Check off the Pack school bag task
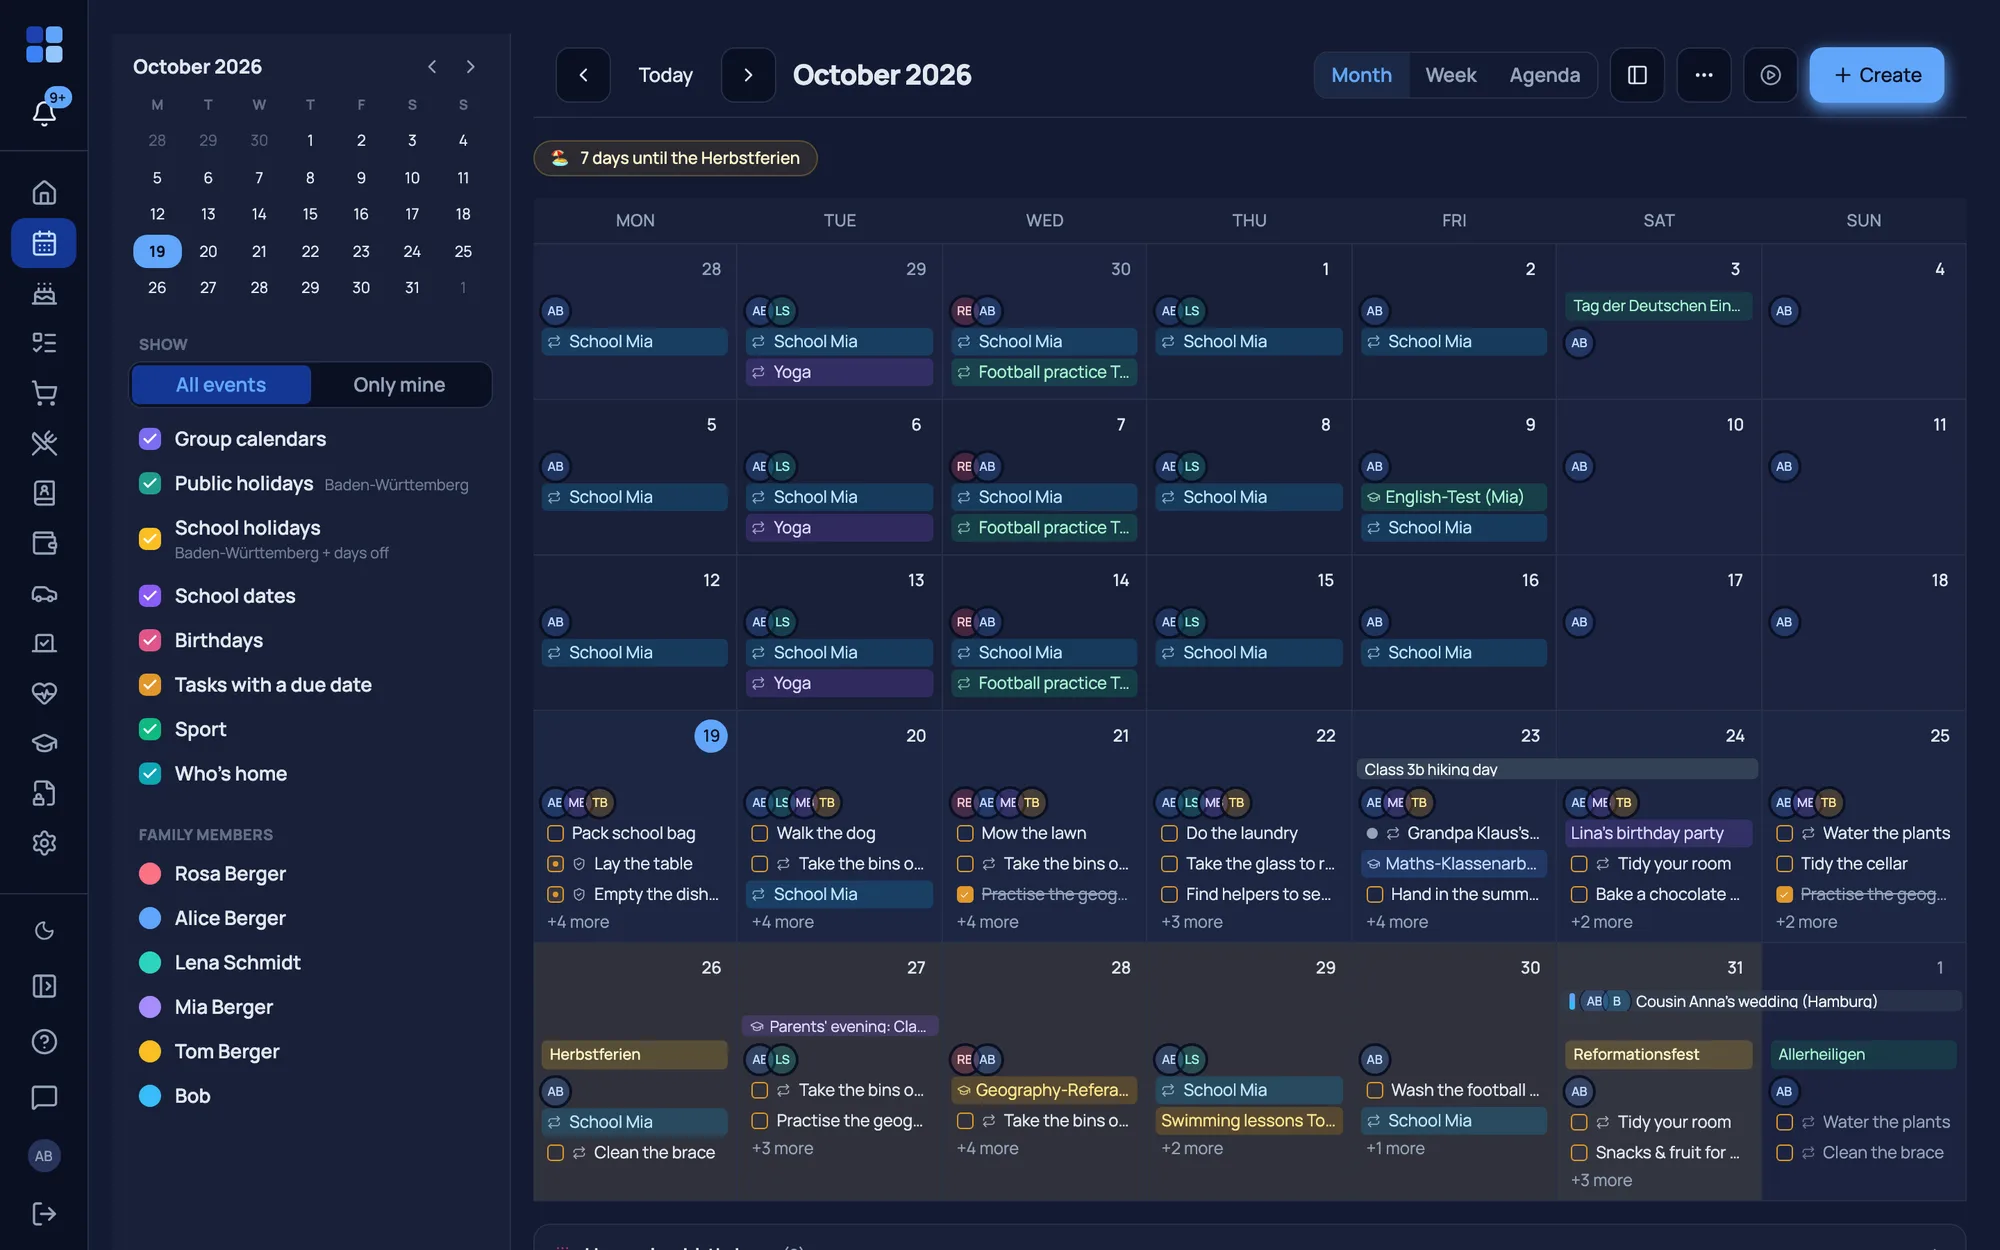The image size is (2000, 1250). (x=555, y=833)
